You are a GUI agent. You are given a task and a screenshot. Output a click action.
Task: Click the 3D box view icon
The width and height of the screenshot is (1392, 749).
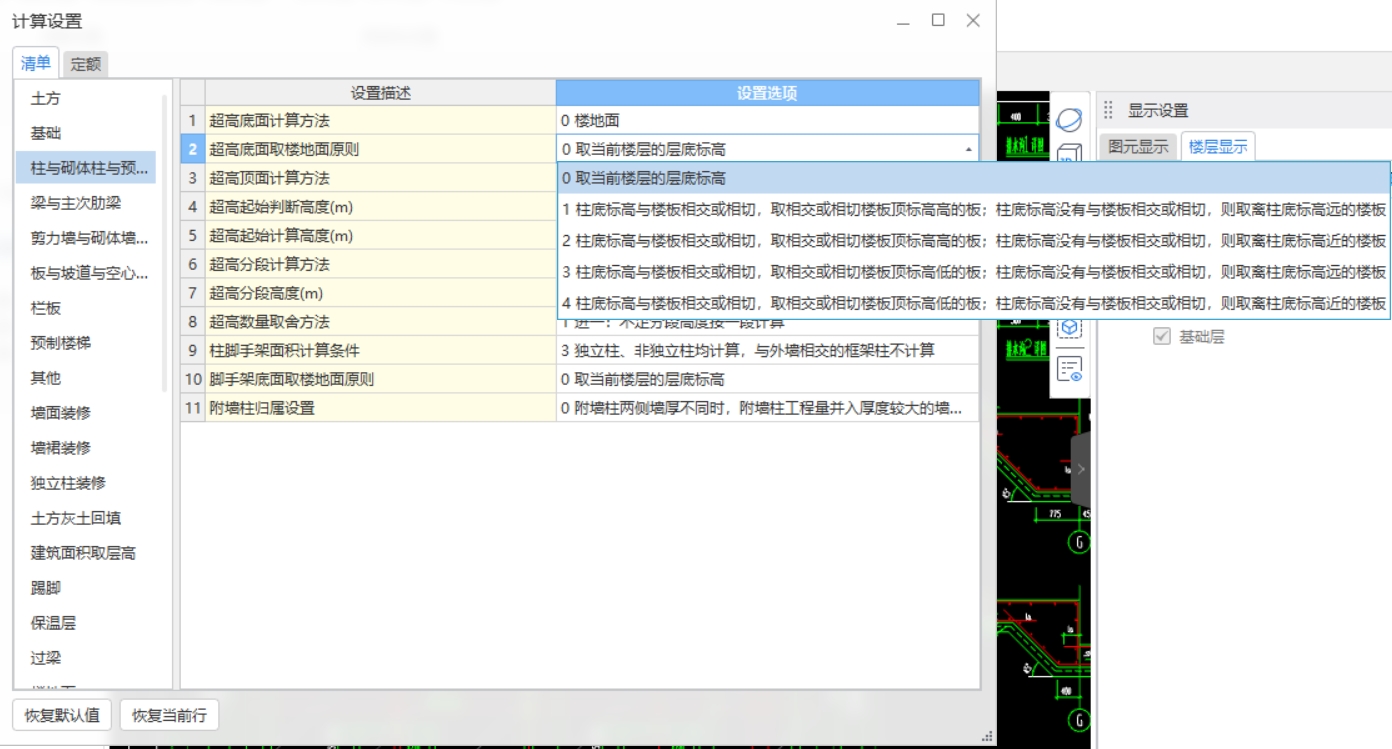click(1068, 152)
